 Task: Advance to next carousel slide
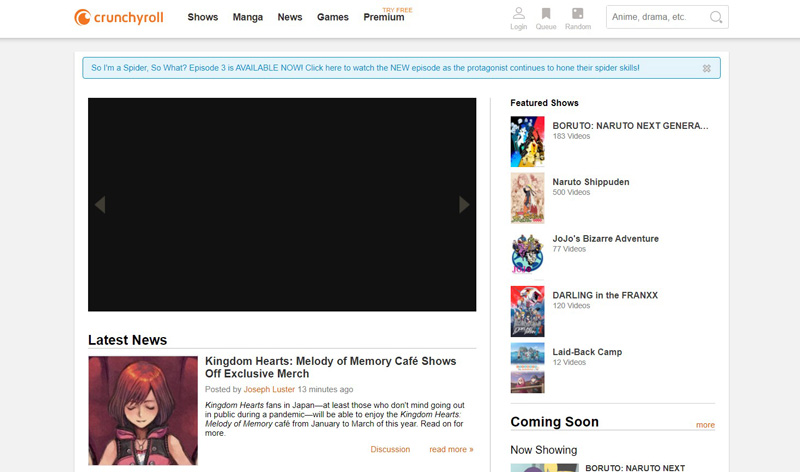pos(464,204)
